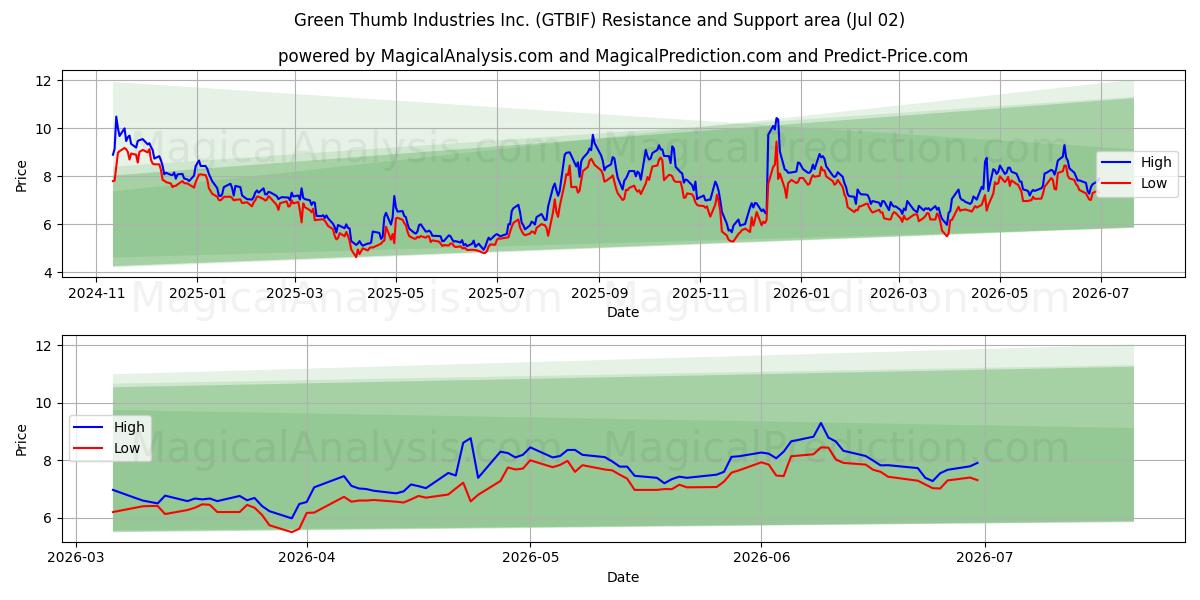The width and height of the screenshot is (1200, 600).
Task: Click the '2026-04' x-axis label in bottom chart
Action: point(306,559)
